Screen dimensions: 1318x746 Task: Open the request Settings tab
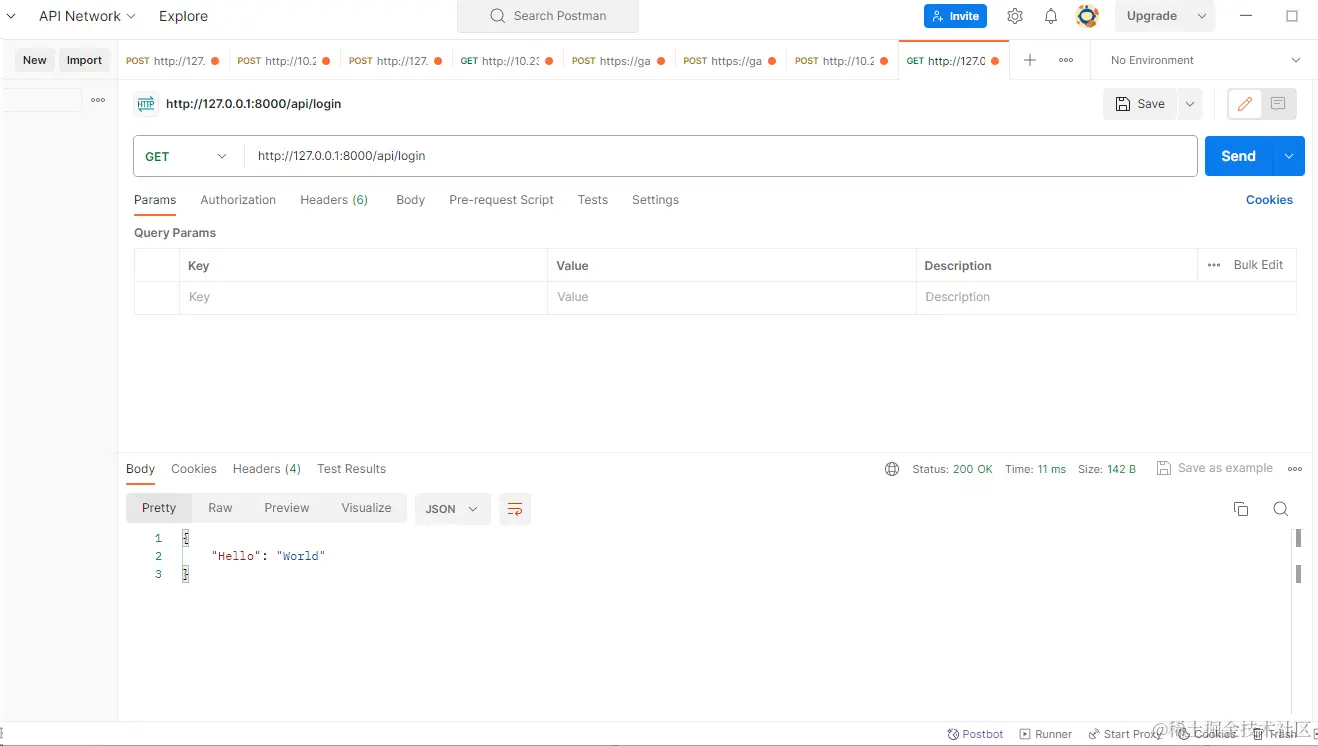pyautogui.click(x=655, y=200)
